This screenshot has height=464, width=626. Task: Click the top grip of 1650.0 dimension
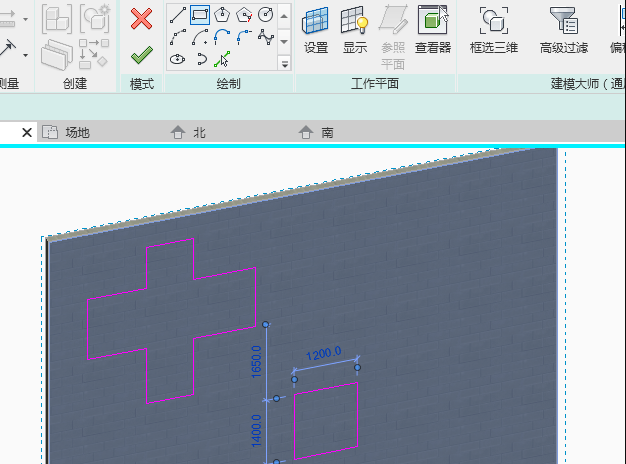click(265, 324)
